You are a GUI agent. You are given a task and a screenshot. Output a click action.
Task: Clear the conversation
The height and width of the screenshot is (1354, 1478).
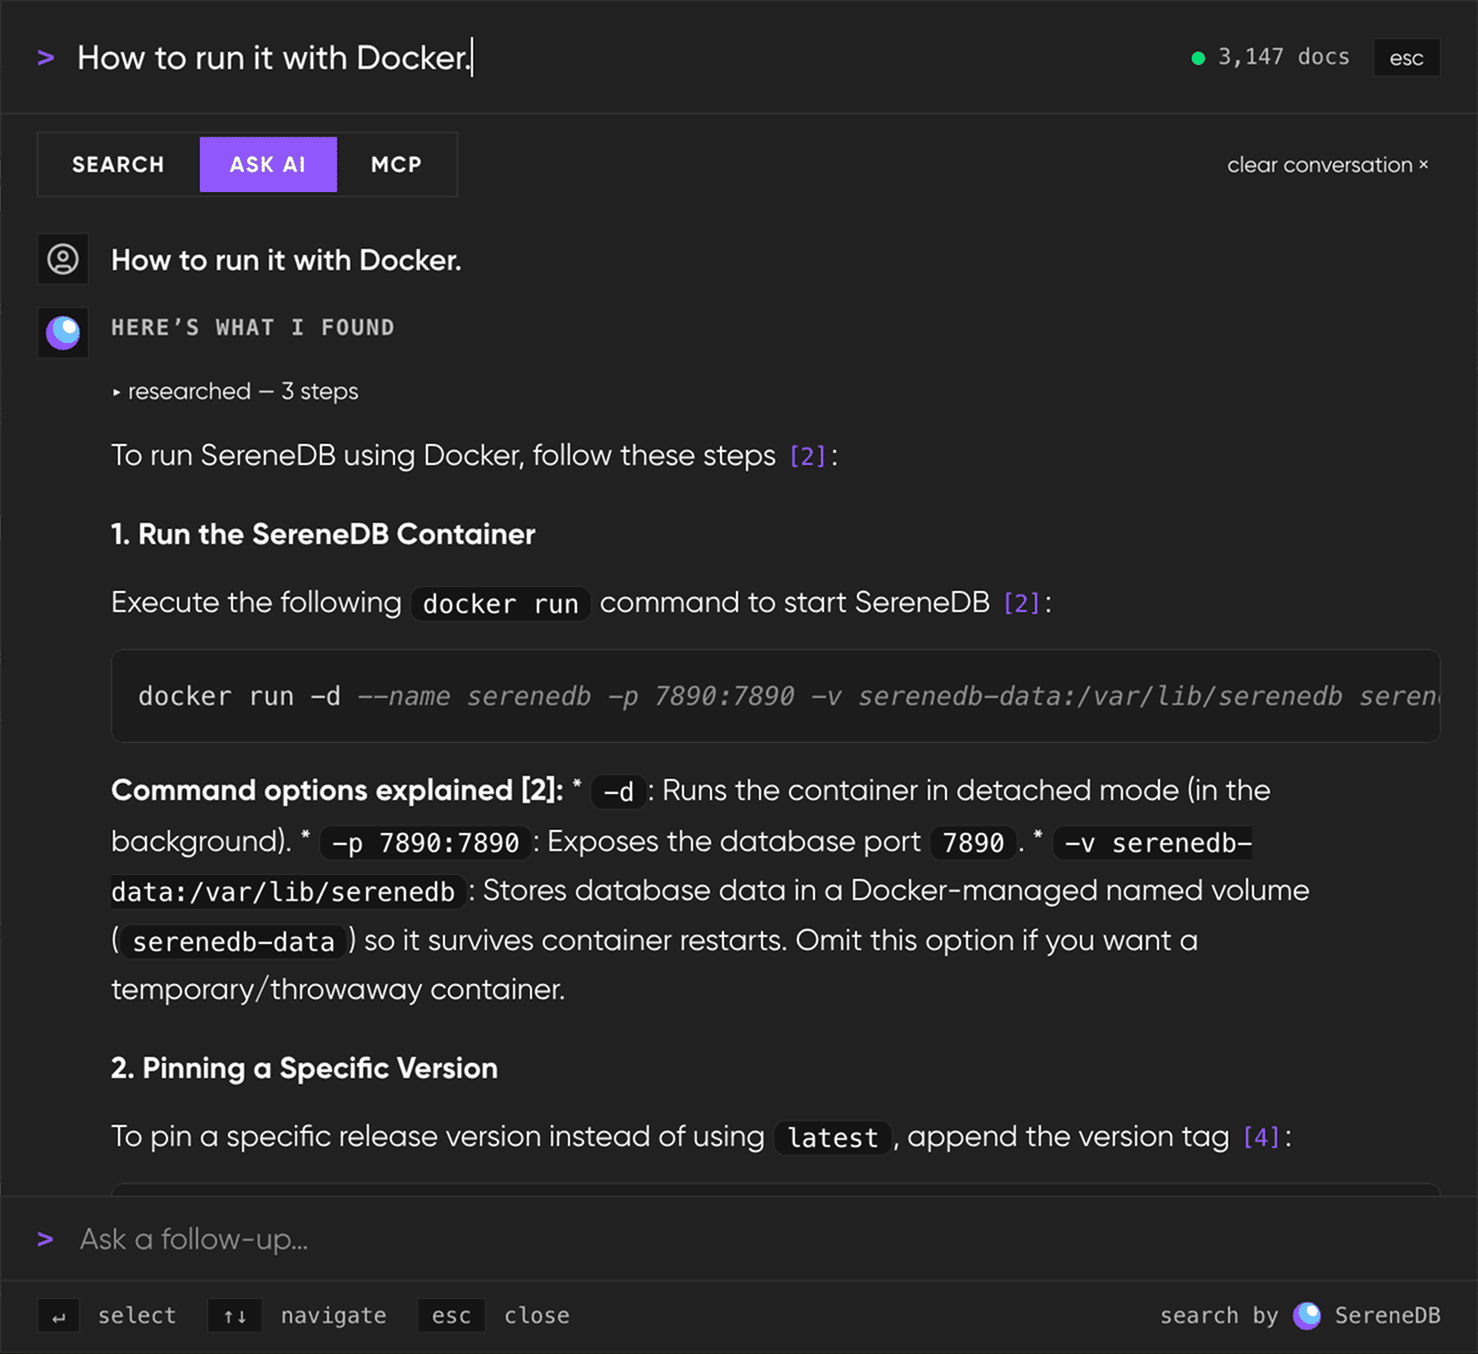point(1328,165)
